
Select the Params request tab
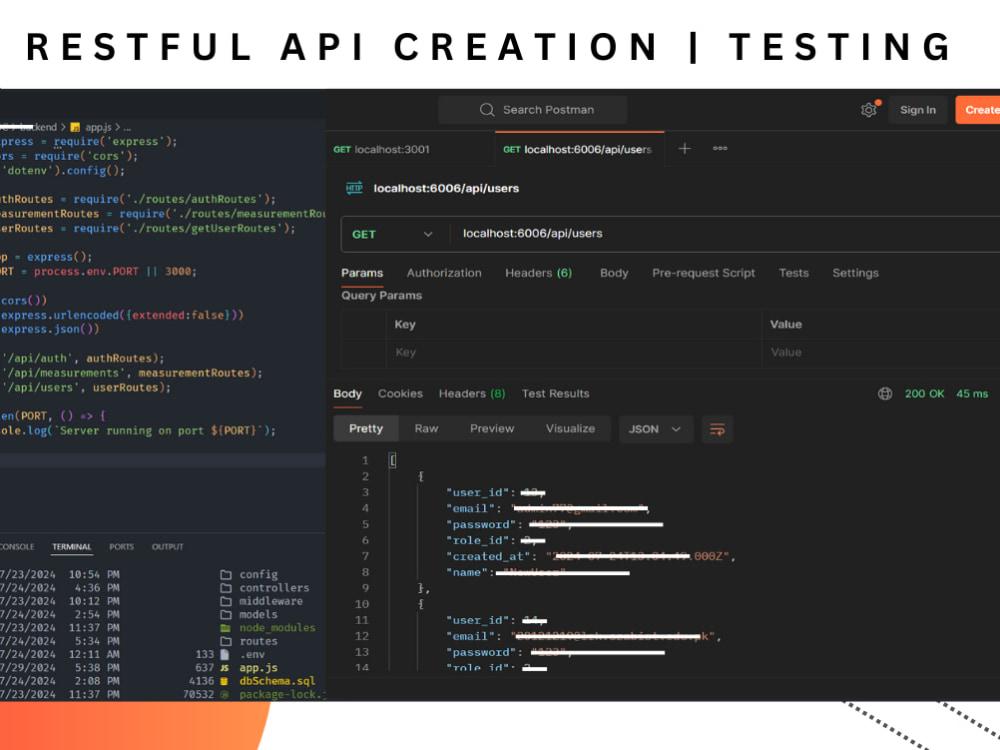pyautogui.click(x=362, y=273)
